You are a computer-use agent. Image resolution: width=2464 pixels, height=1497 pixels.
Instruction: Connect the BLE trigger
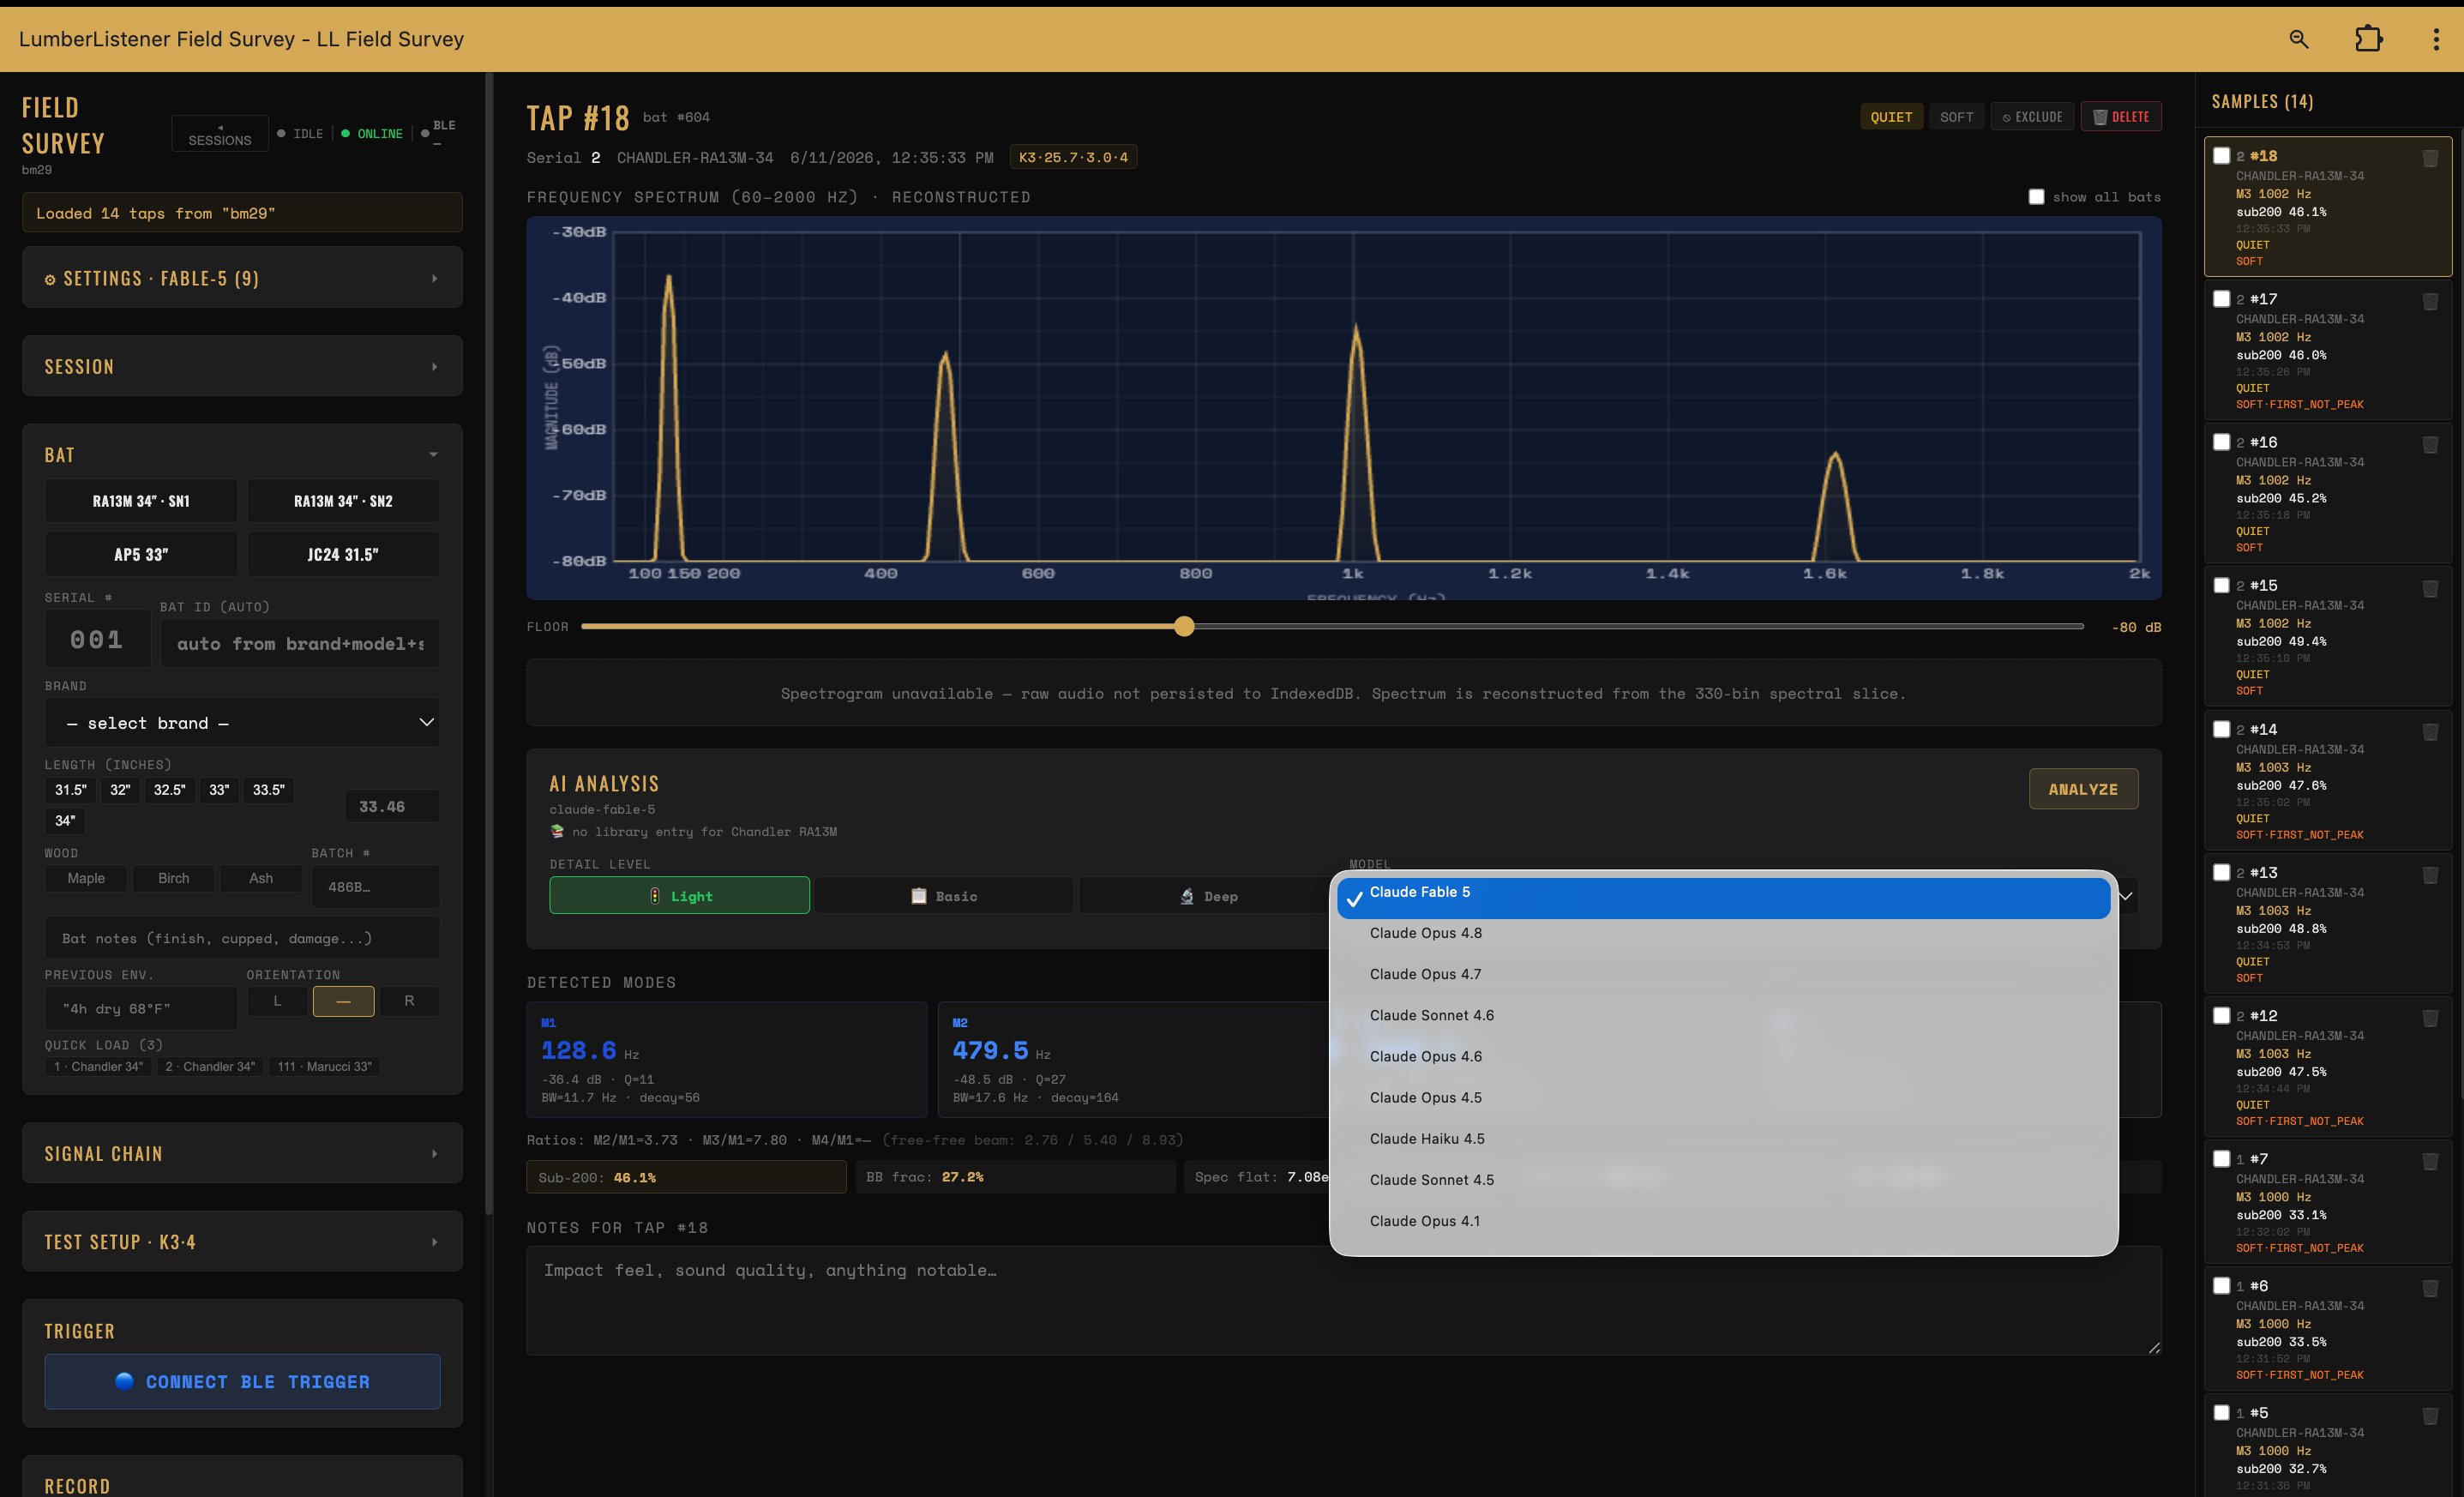pos(242,1381)
